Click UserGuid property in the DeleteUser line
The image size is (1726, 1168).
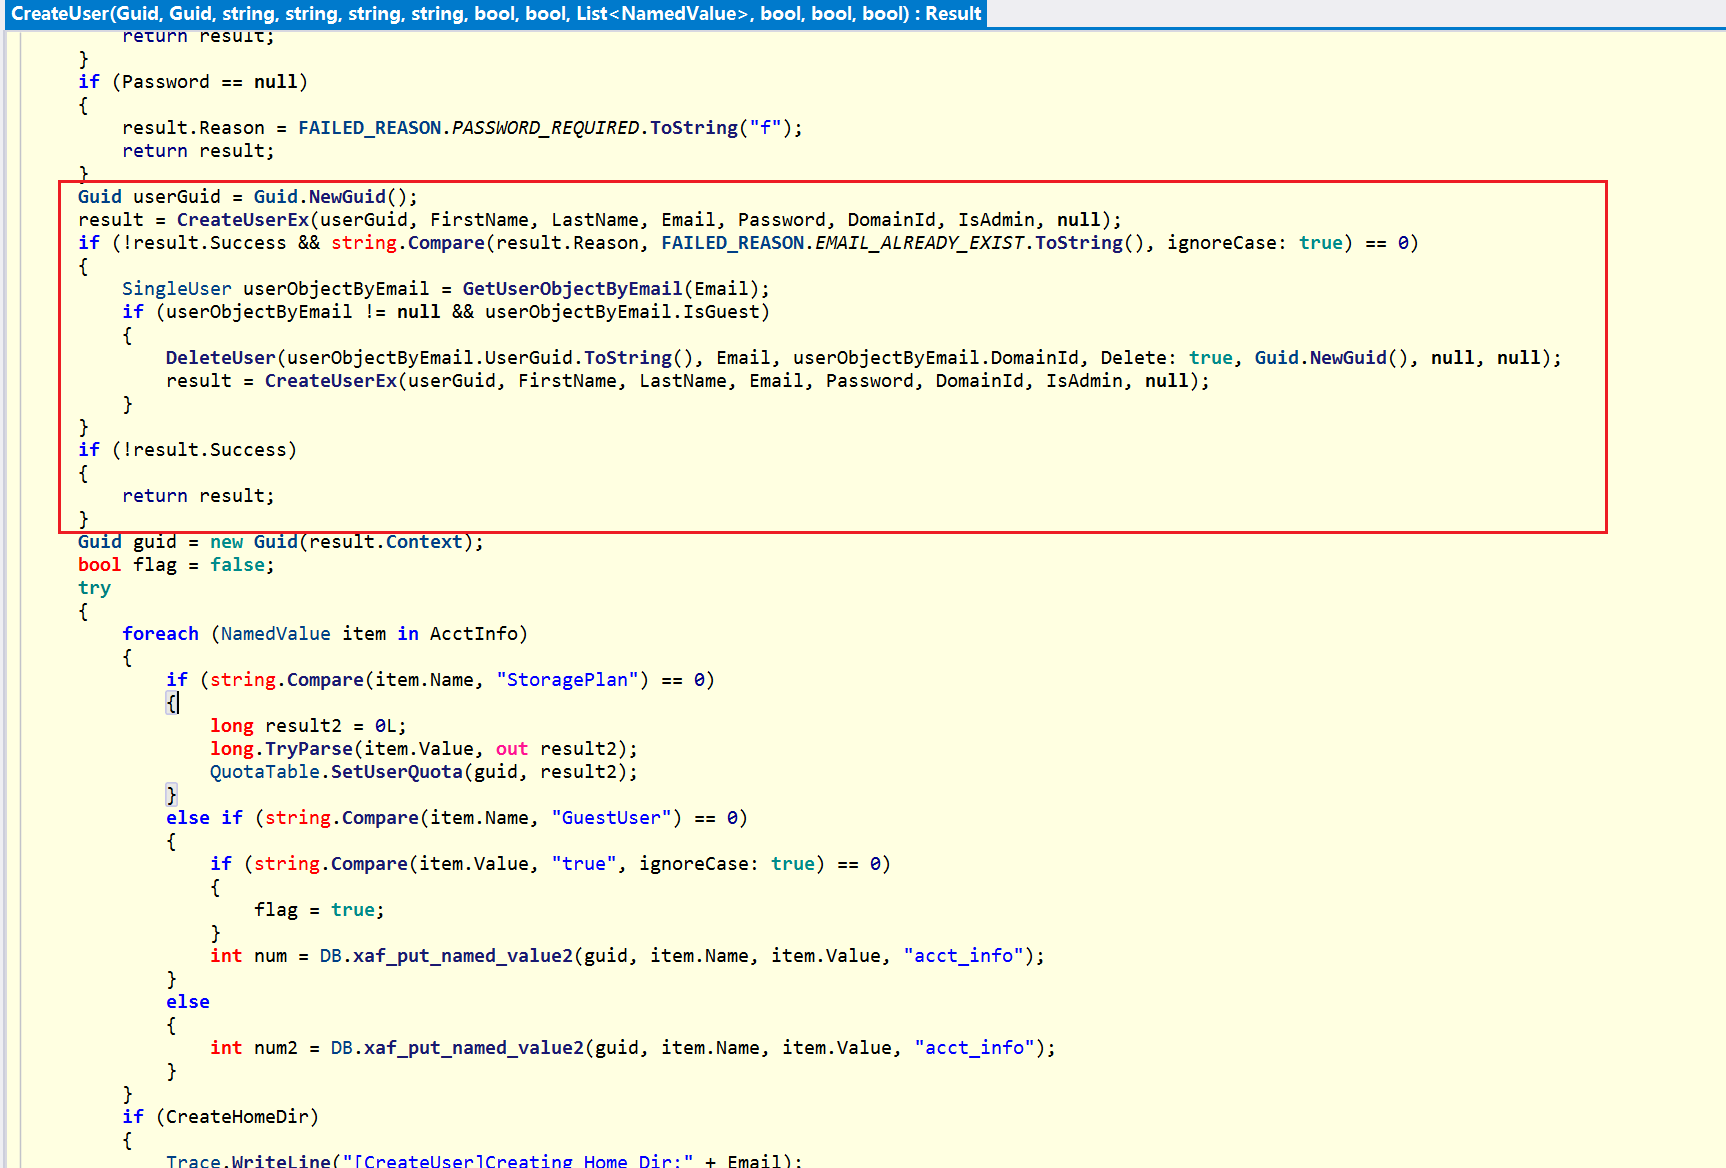[528, 358]
